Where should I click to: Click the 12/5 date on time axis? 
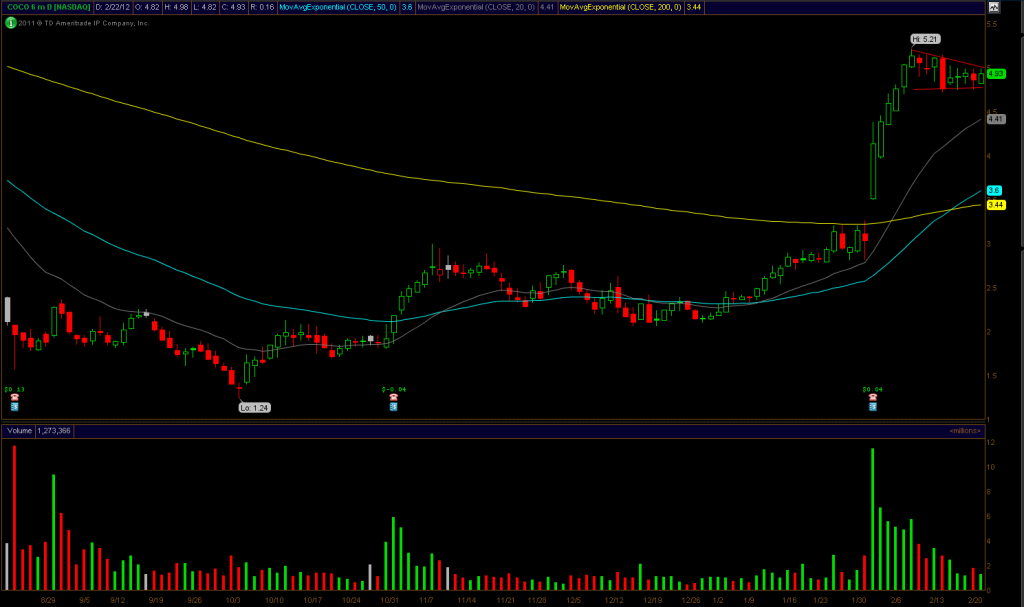tap(573, 600)
